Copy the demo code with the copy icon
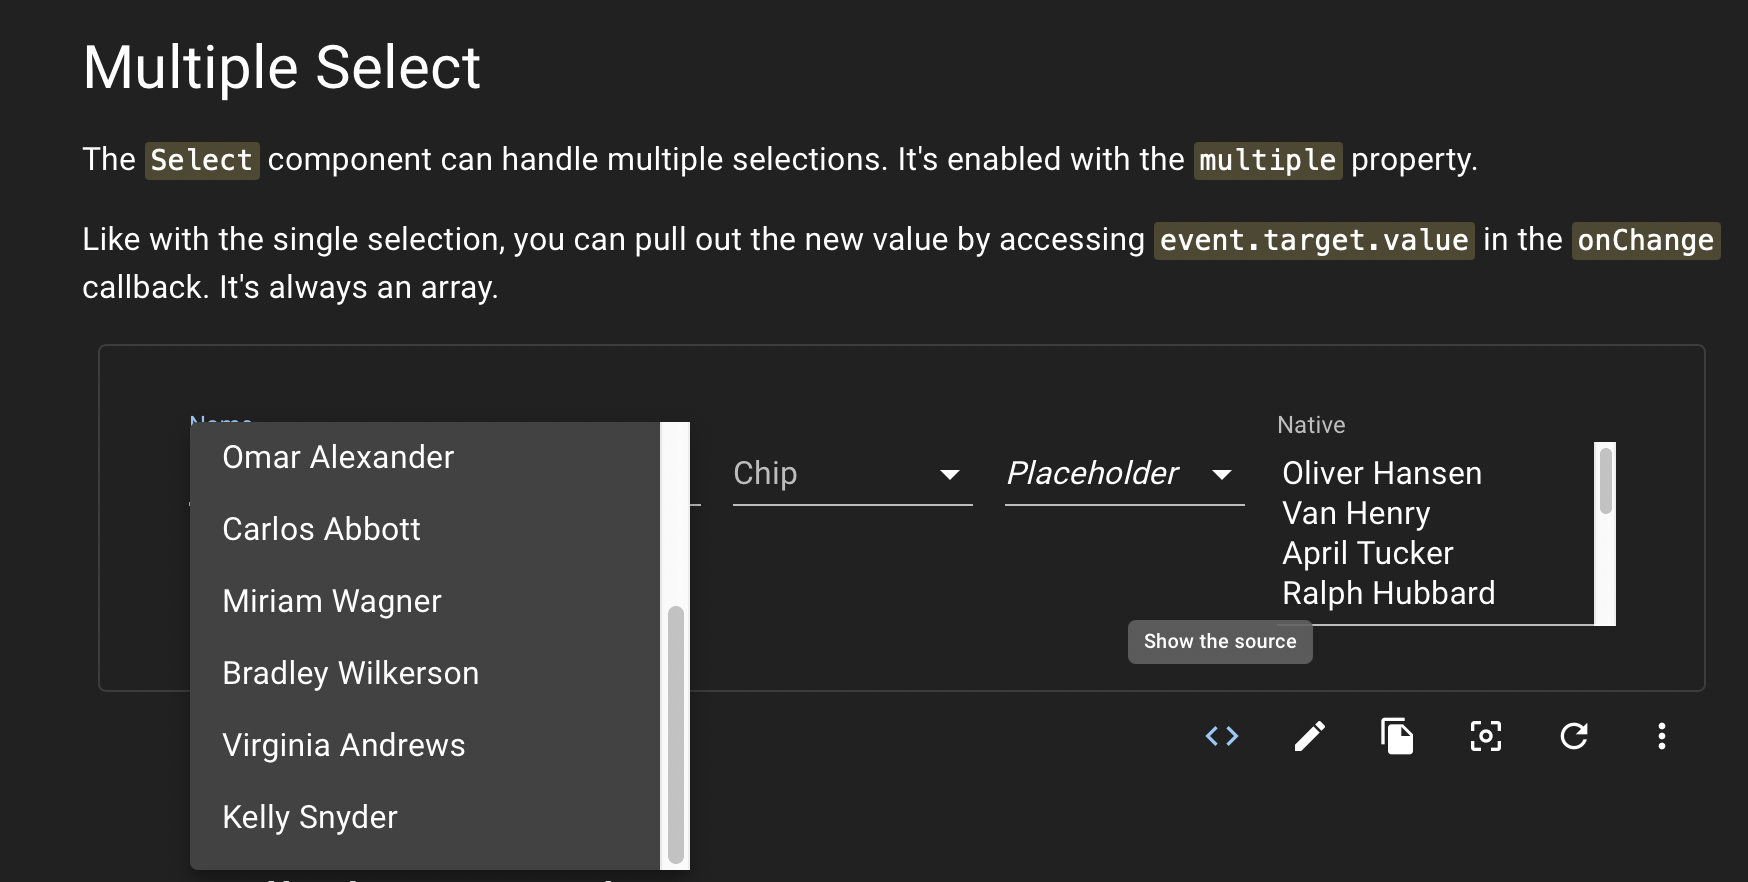 click(x=1398, y=736)
